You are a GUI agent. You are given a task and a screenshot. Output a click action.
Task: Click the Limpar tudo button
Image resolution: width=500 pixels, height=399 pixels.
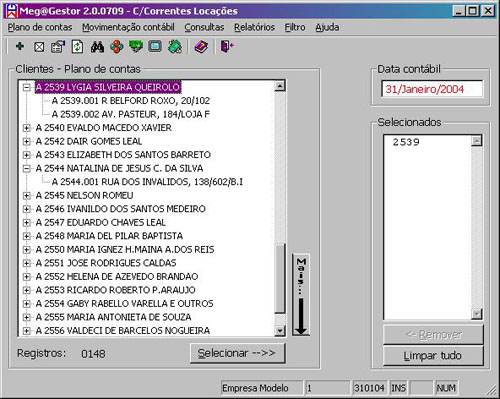tap(433, 356)
